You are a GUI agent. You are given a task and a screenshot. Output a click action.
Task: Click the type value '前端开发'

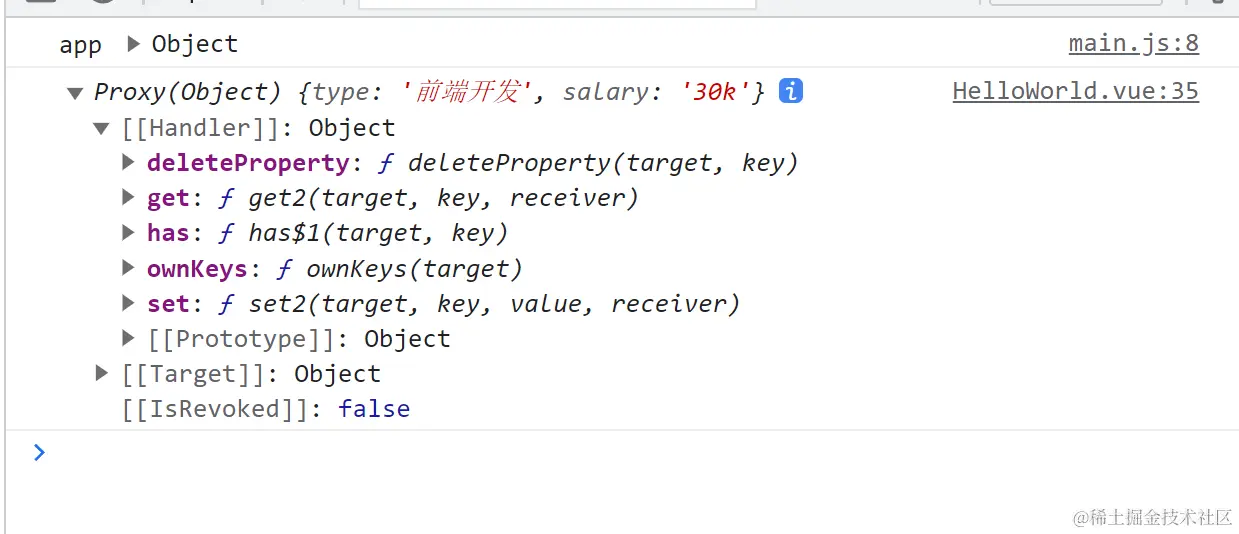(x=467, y=93)
